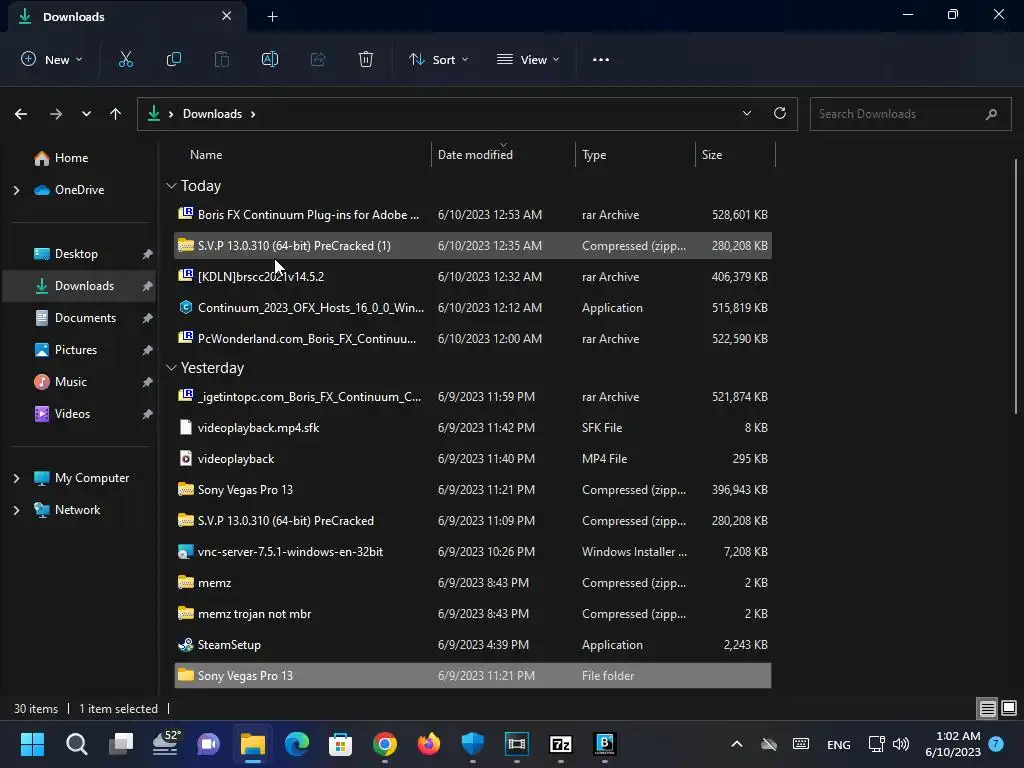Image resolution: width=1024 pixels, height=768 pixels.
Task: Open Microsoft Store from taskbar
Action: 340,744
